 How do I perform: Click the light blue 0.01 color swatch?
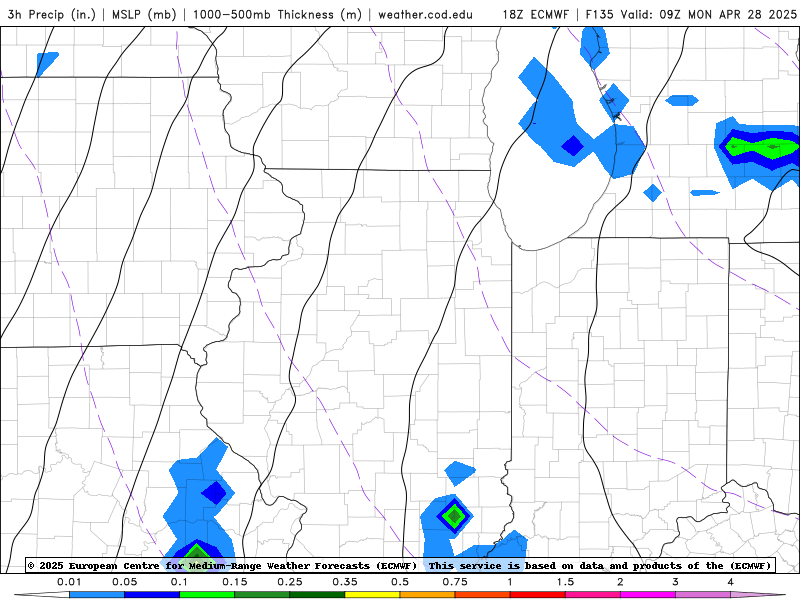[97, 595]
